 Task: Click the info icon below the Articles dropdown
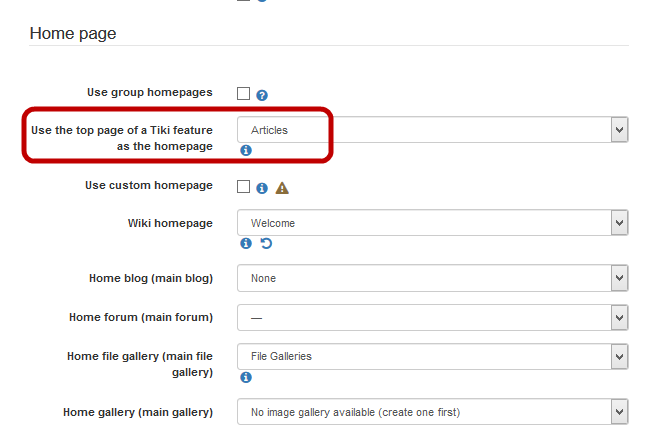pos(246,150)
